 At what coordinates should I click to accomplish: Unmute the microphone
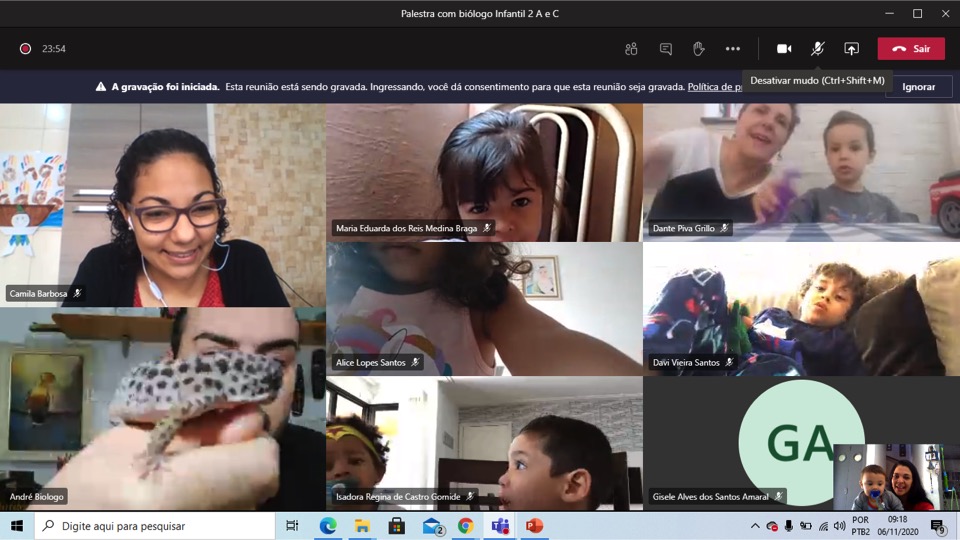(x=817, y=49)
